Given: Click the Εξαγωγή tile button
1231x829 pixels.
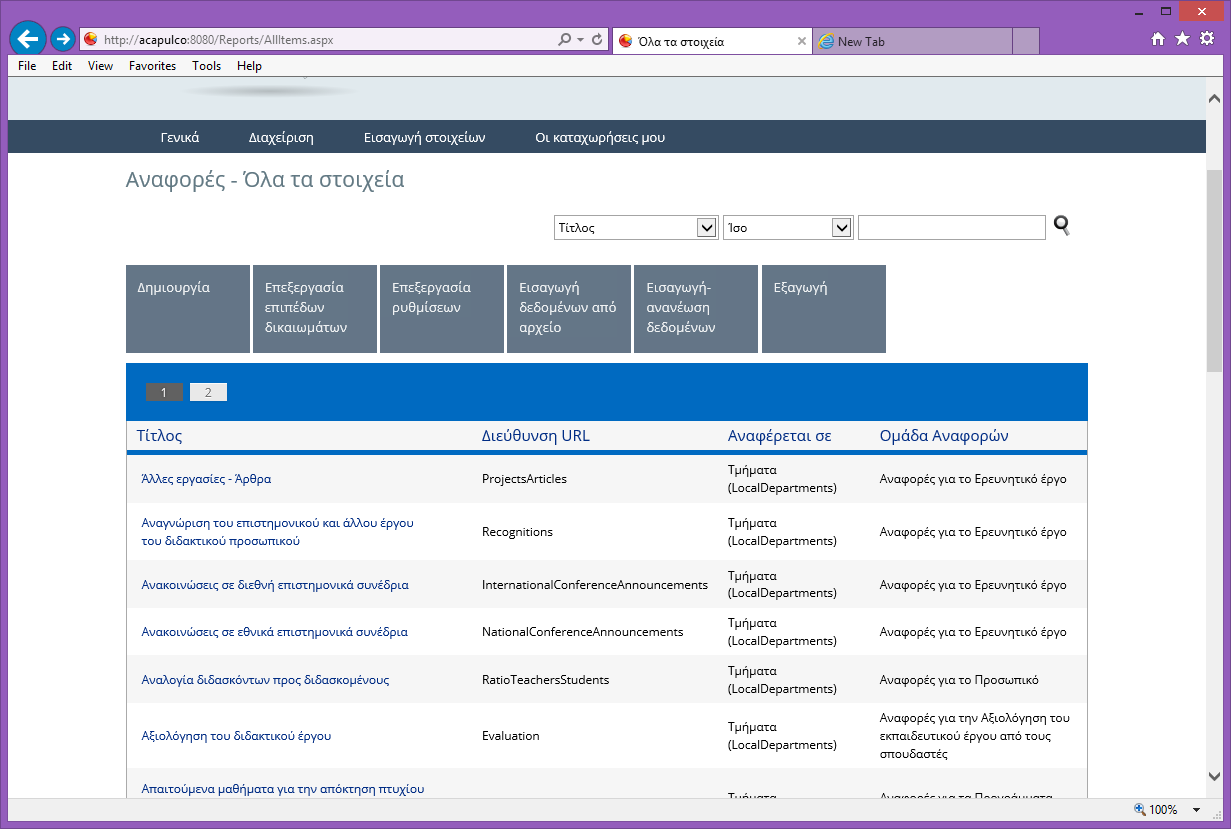Looking at the screenshot, I should pyautogui.click(x=823, y=309).
